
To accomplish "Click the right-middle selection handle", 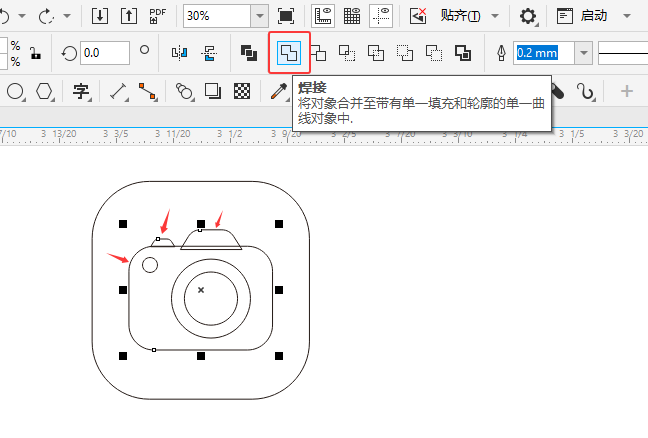I will pyautogui.click(x=279, y=290).
